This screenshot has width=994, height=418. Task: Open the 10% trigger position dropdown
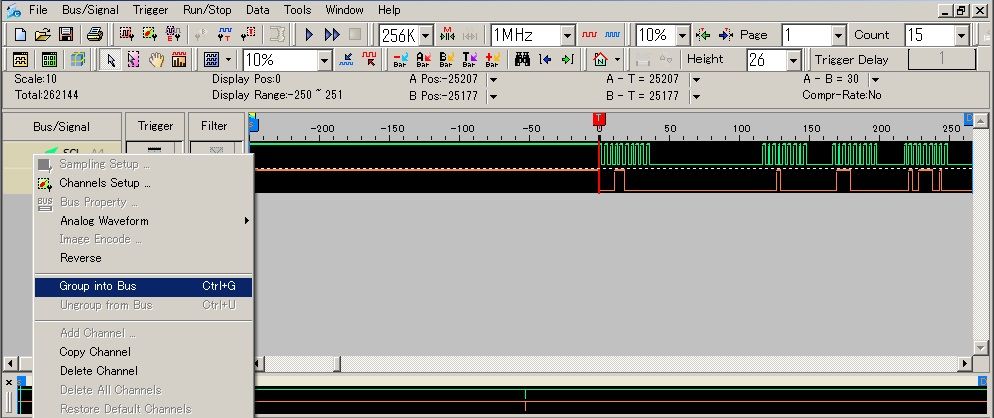coord(682,35)
